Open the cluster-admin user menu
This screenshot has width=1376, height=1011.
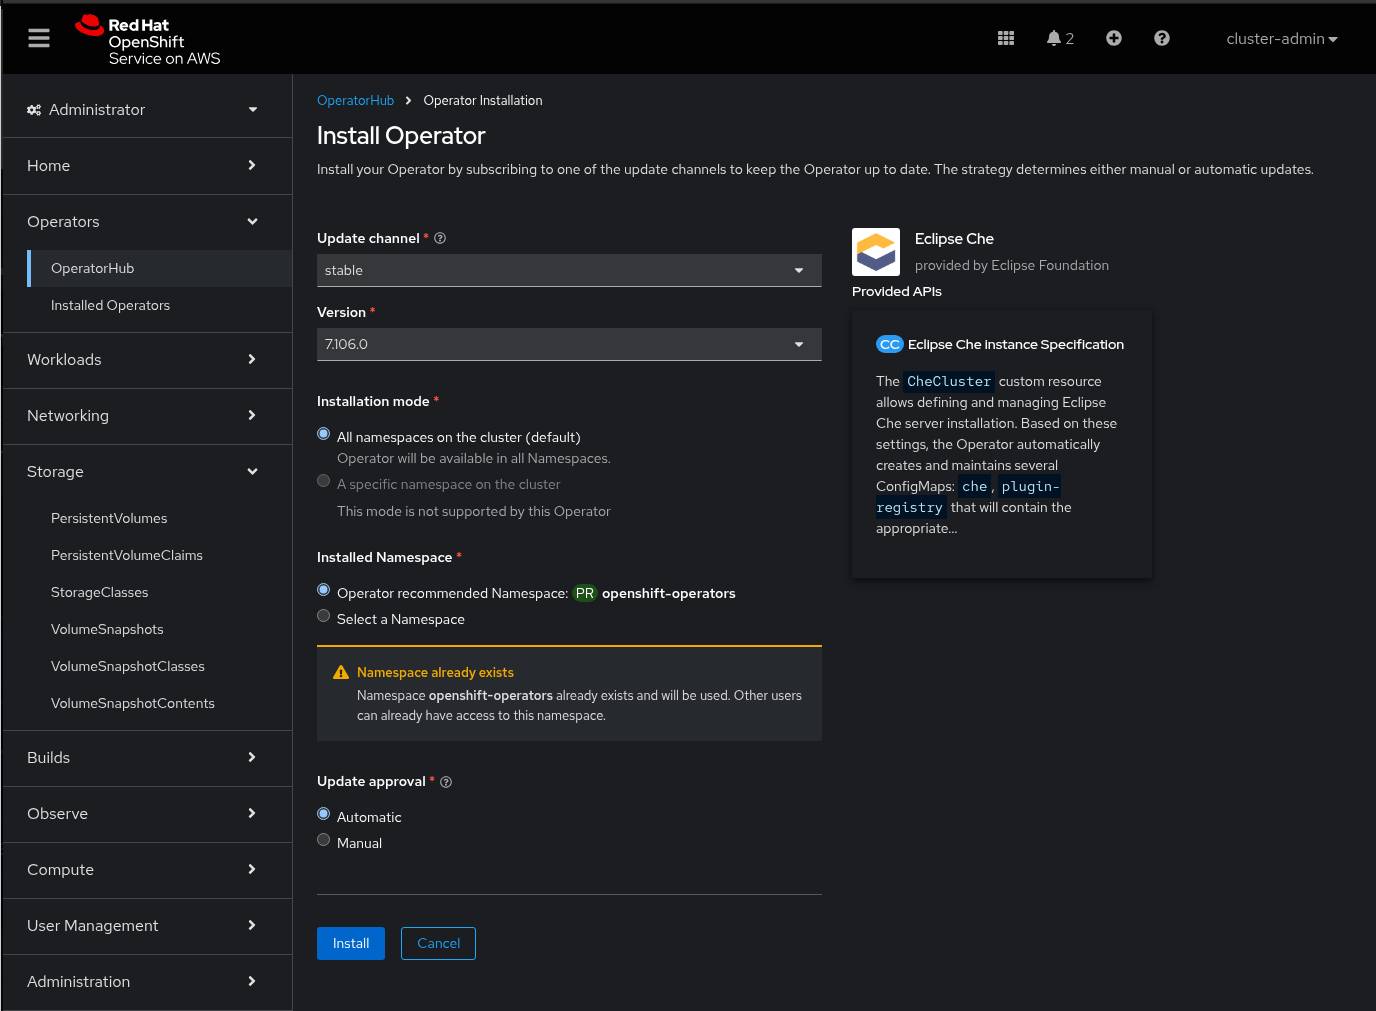[x=1281, y=39]
